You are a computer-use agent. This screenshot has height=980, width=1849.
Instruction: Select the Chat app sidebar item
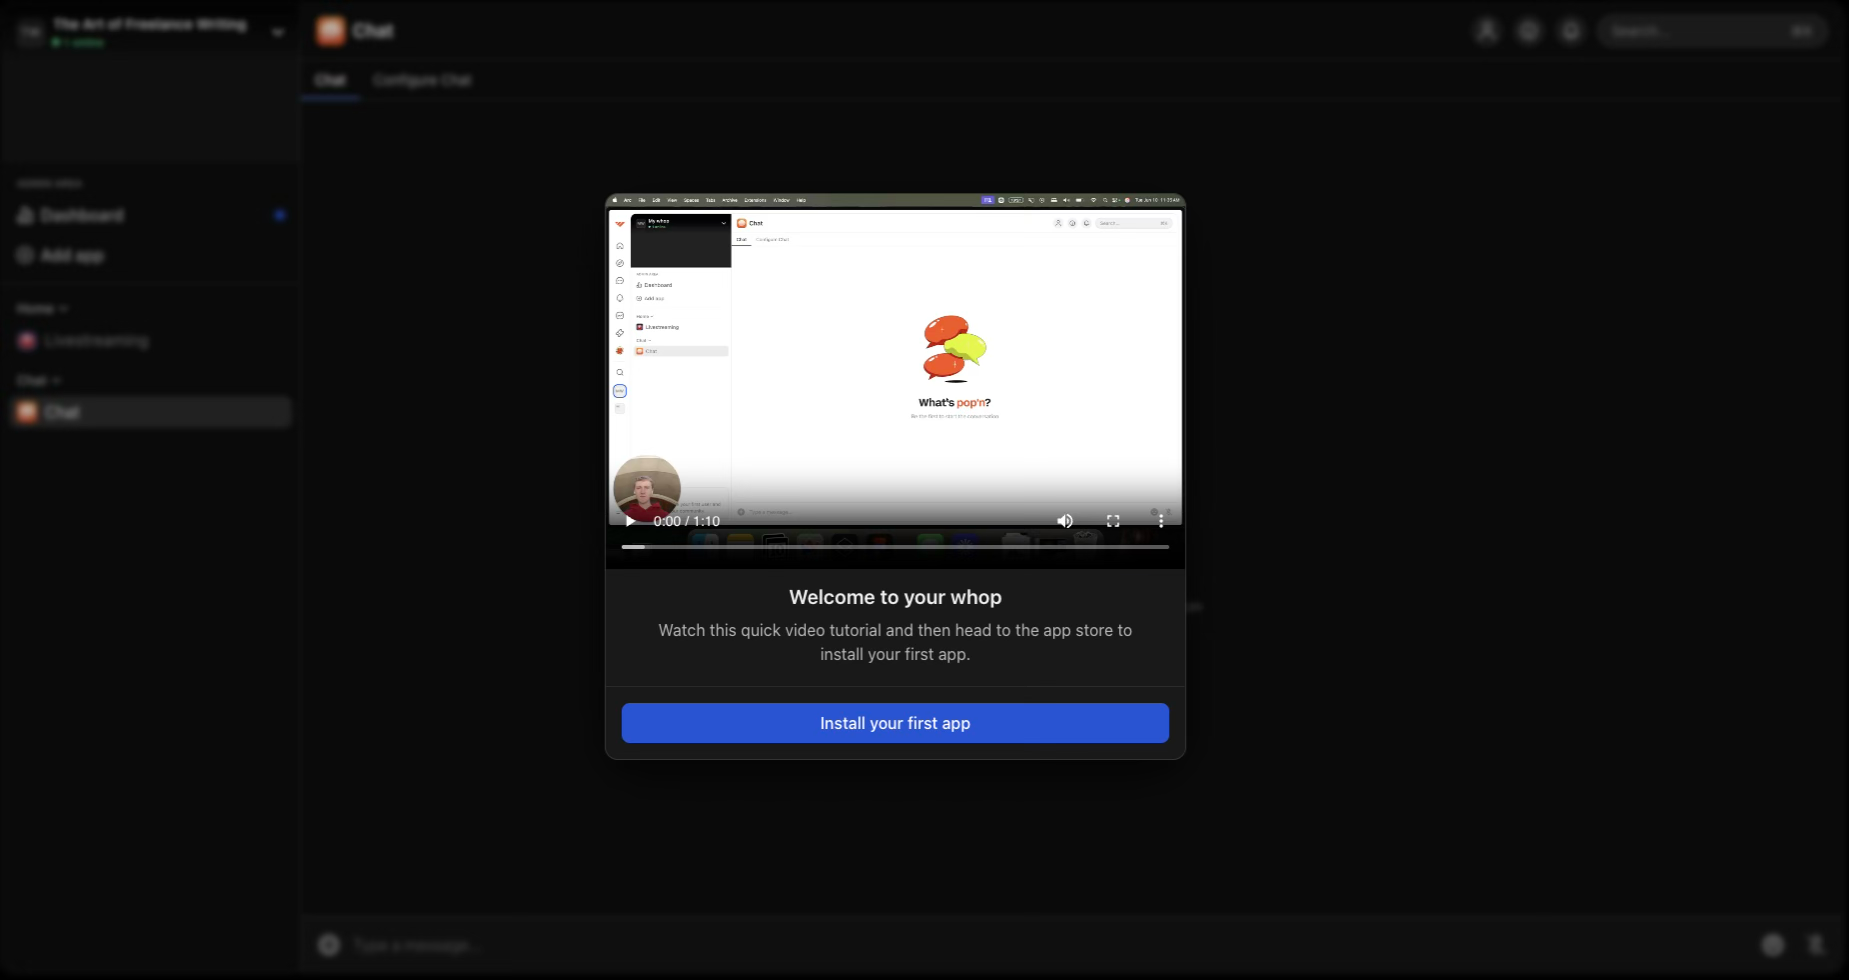pos(62,412)
